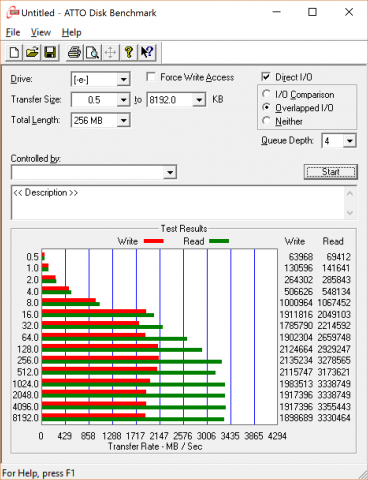This screenshot has width=368, height=480.
Task: Click the ATTO app icon in title bar
Action: coord(13,12)
